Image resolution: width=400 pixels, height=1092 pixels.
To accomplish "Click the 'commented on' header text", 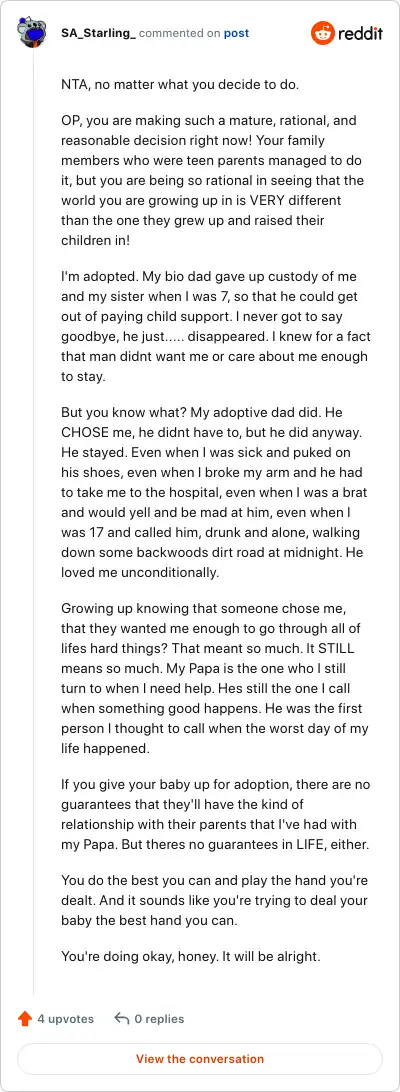I will 180,33.
